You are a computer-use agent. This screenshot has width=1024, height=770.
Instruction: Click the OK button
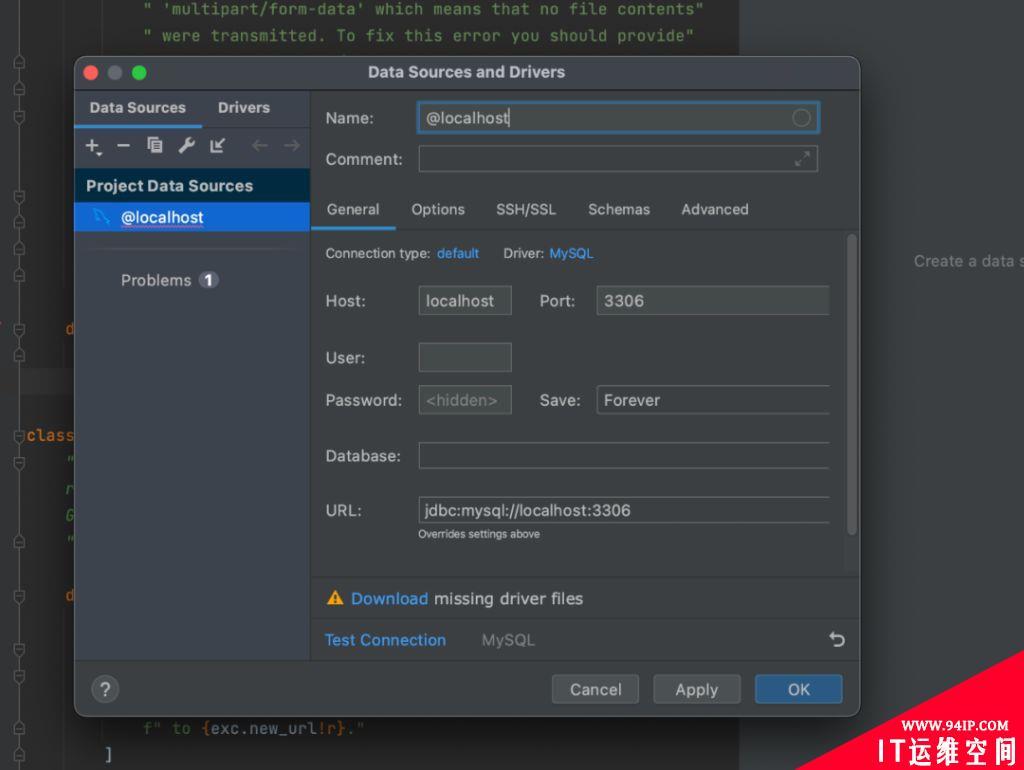click(799, 689)
